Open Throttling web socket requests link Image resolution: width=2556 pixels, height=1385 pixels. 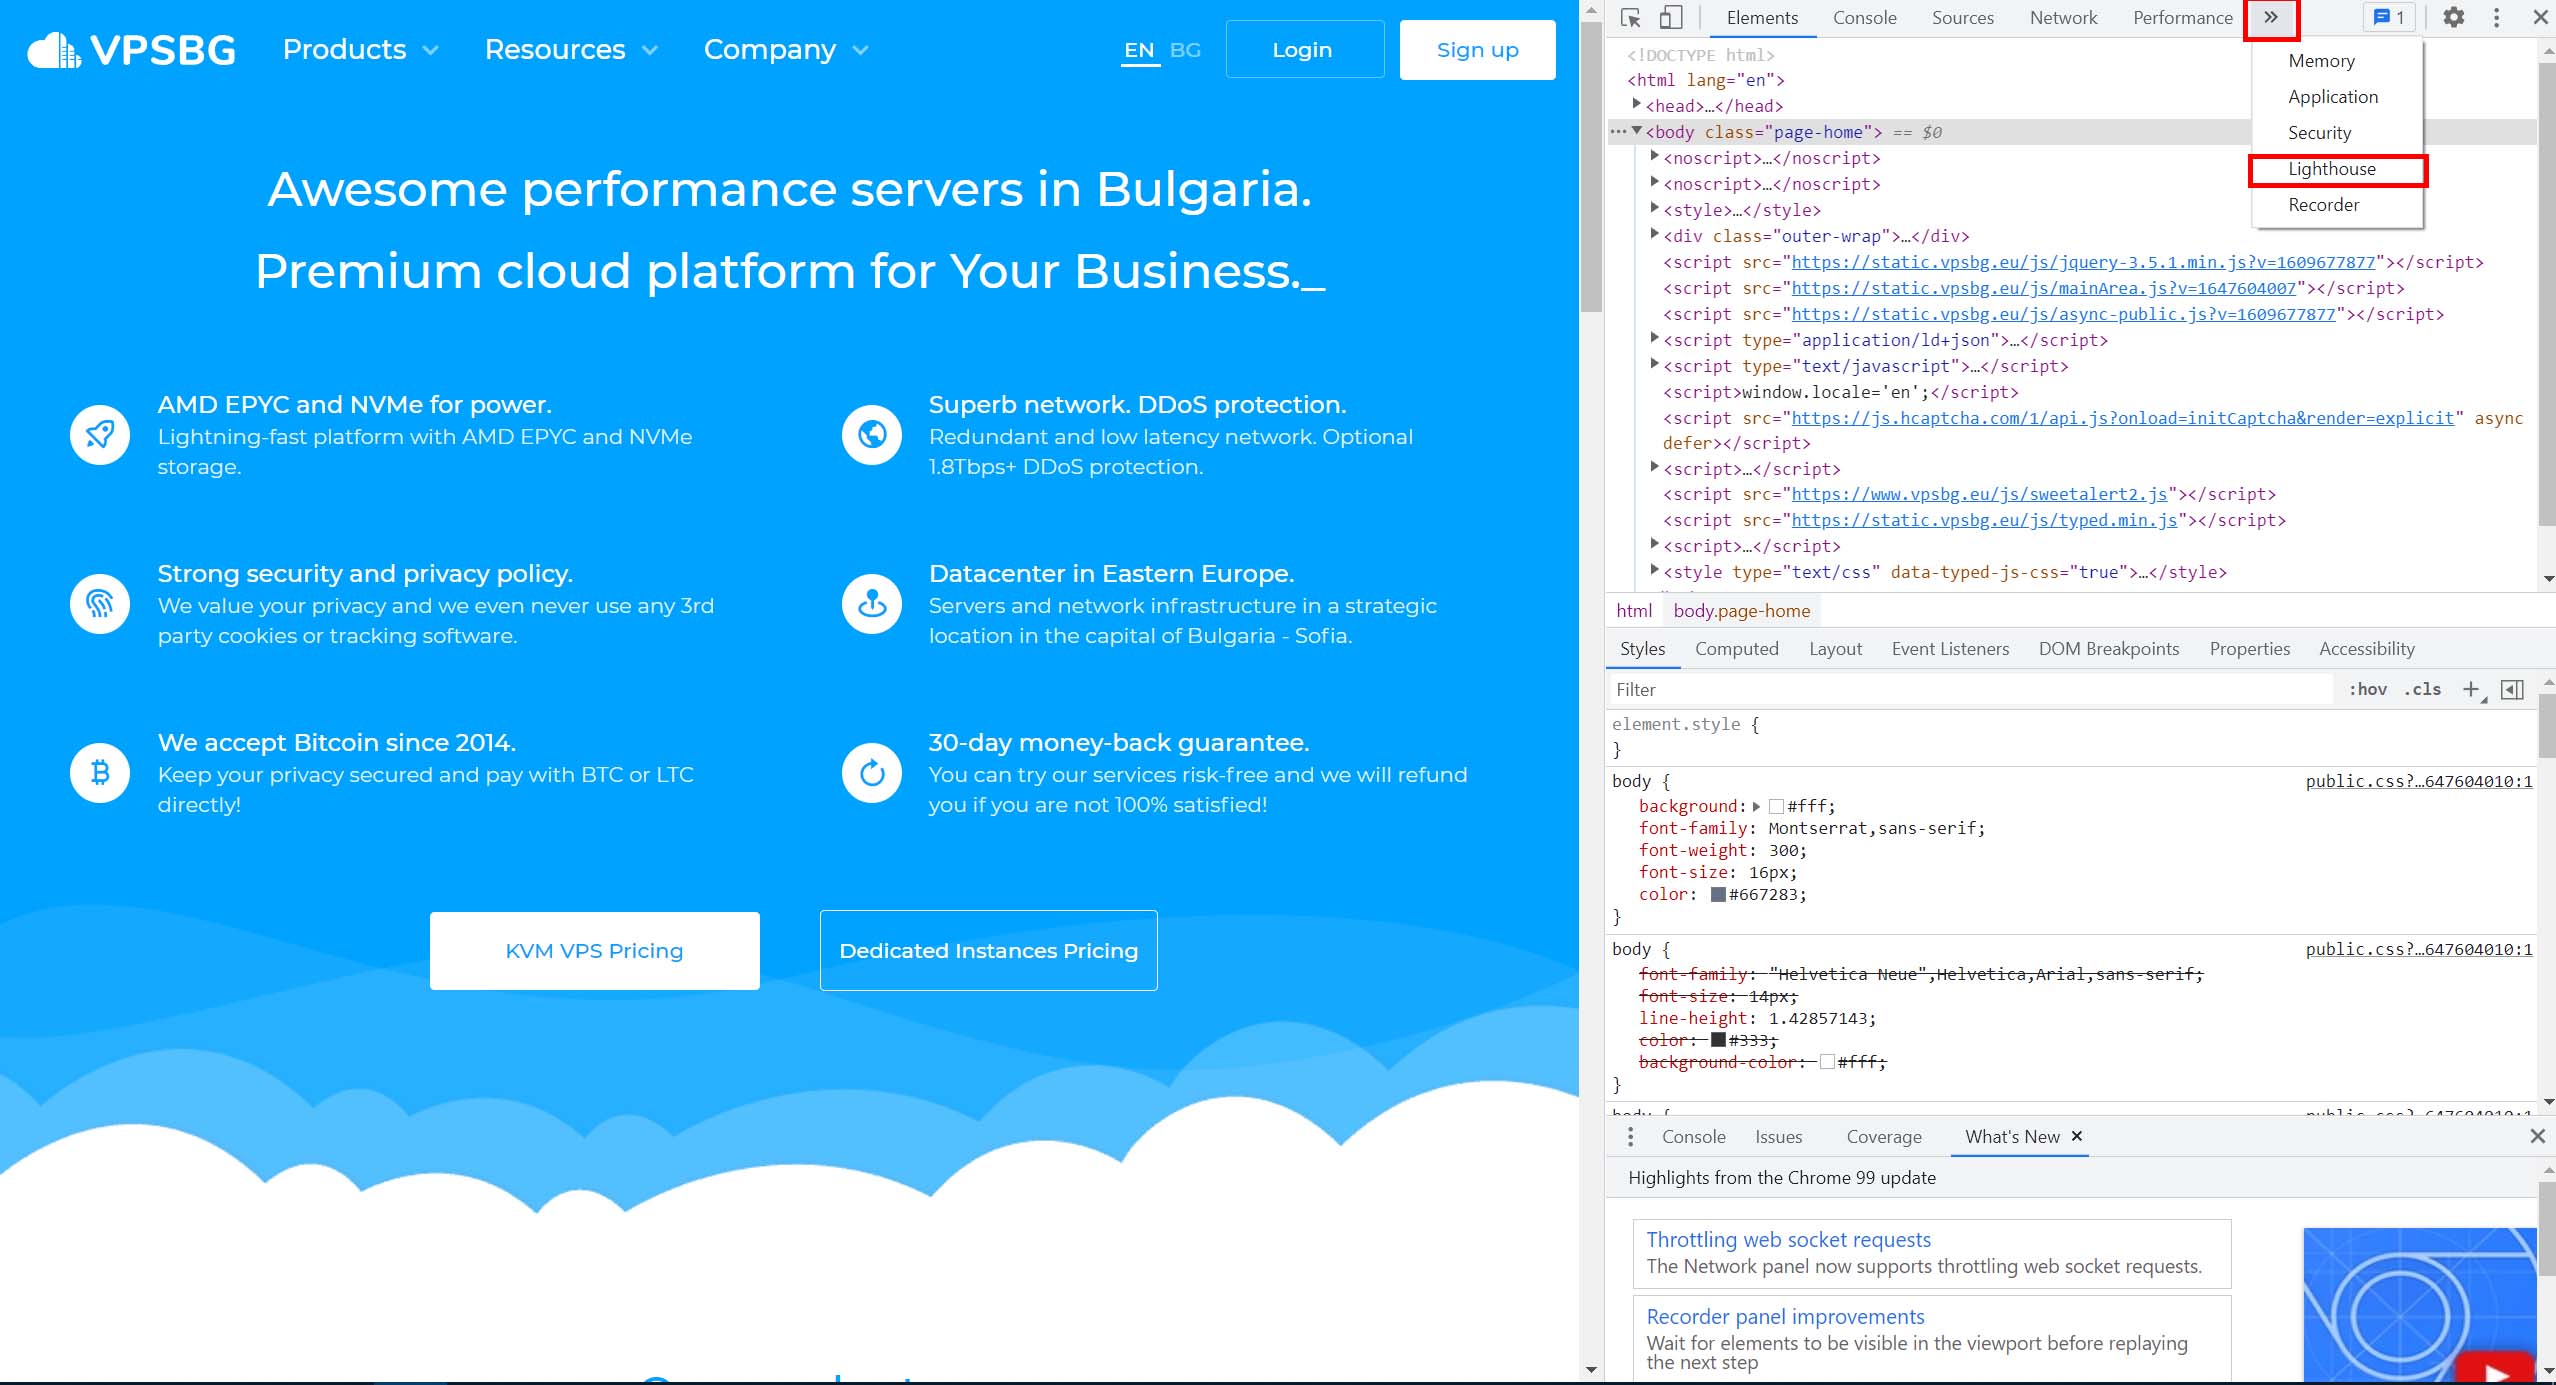click(x=1788, y=1240)
